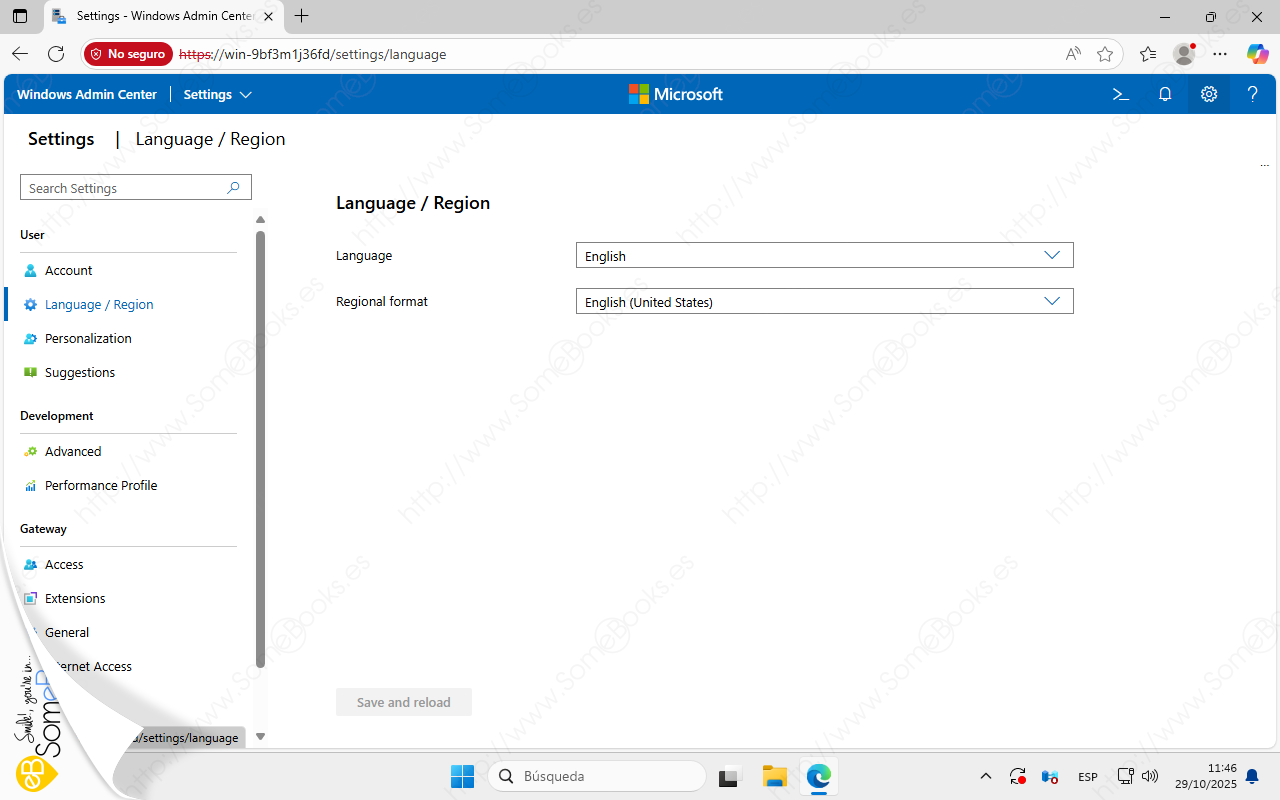The height and width of the screenshot is (800, 1280).
Task: Click the Windows Admin Center title link
Action: point(87,94)
